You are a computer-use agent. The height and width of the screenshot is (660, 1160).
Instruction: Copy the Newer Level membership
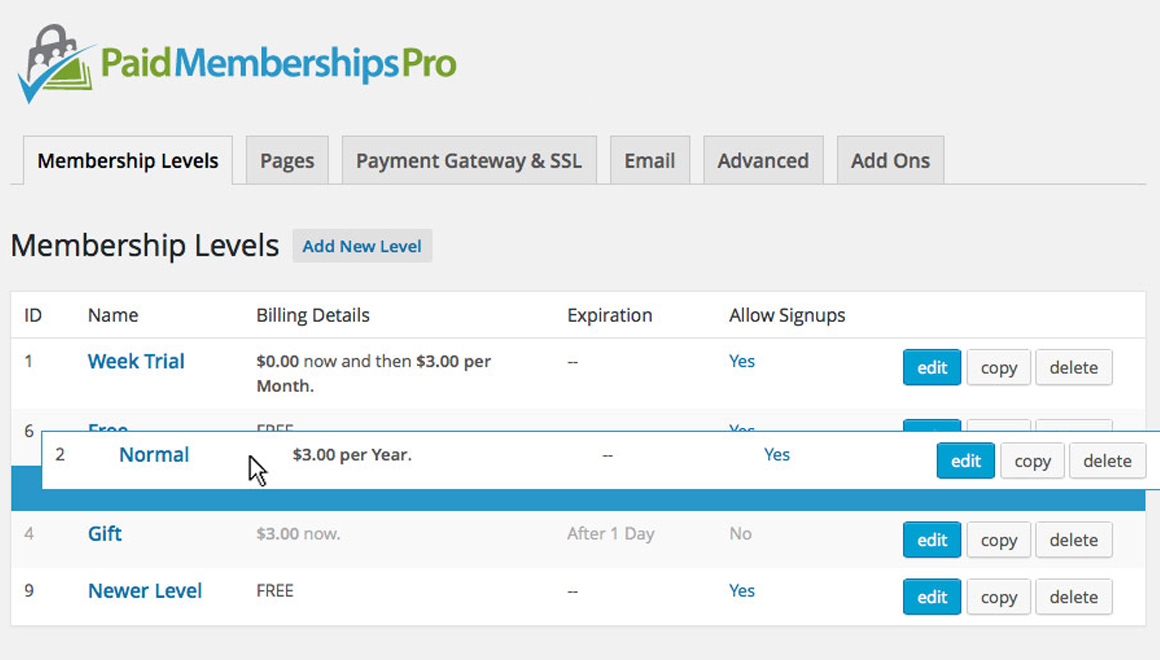click(998, 597)
